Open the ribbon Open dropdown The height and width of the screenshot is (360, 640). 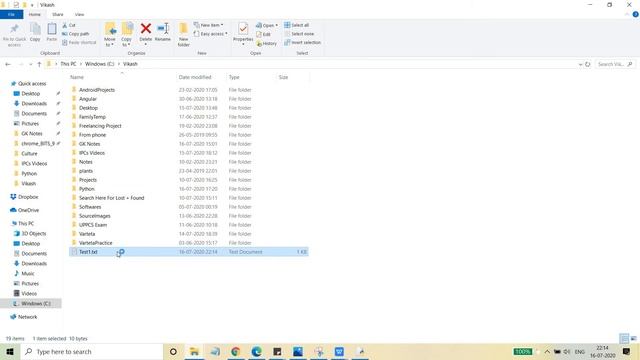point(267,25)
